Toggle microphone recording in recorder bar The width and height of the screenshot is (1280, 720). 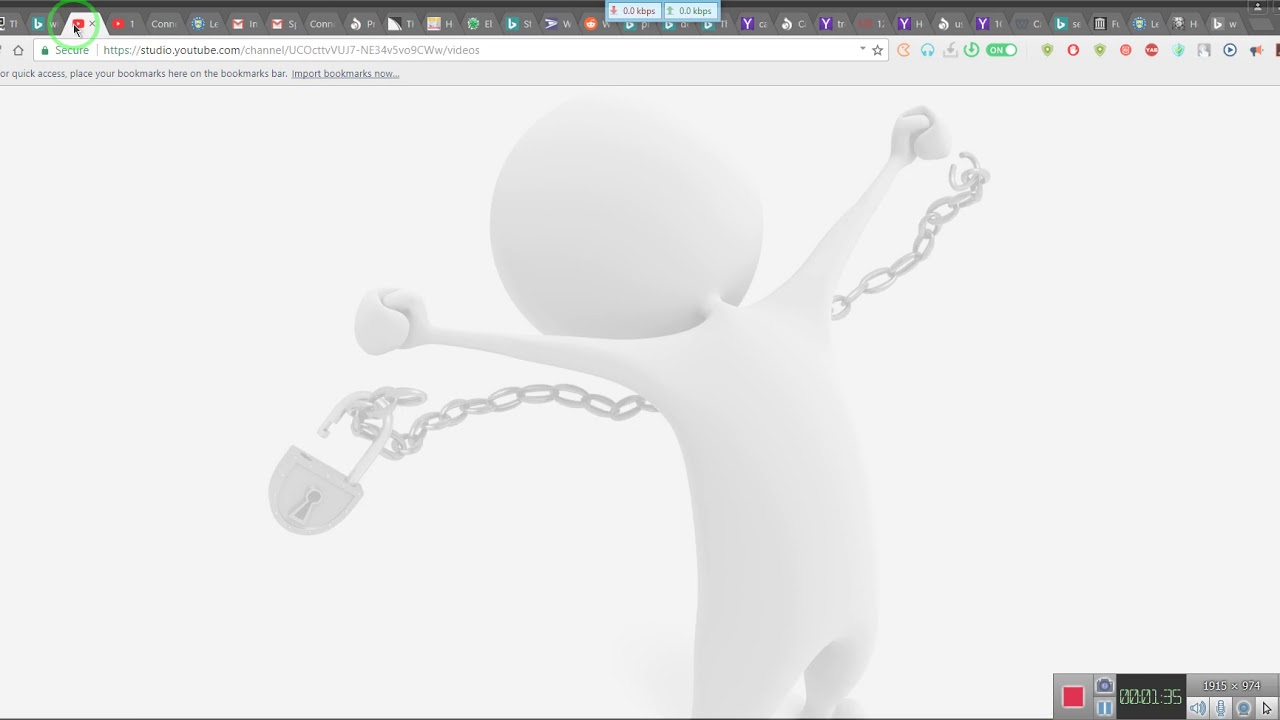(x=1221, y=708)
